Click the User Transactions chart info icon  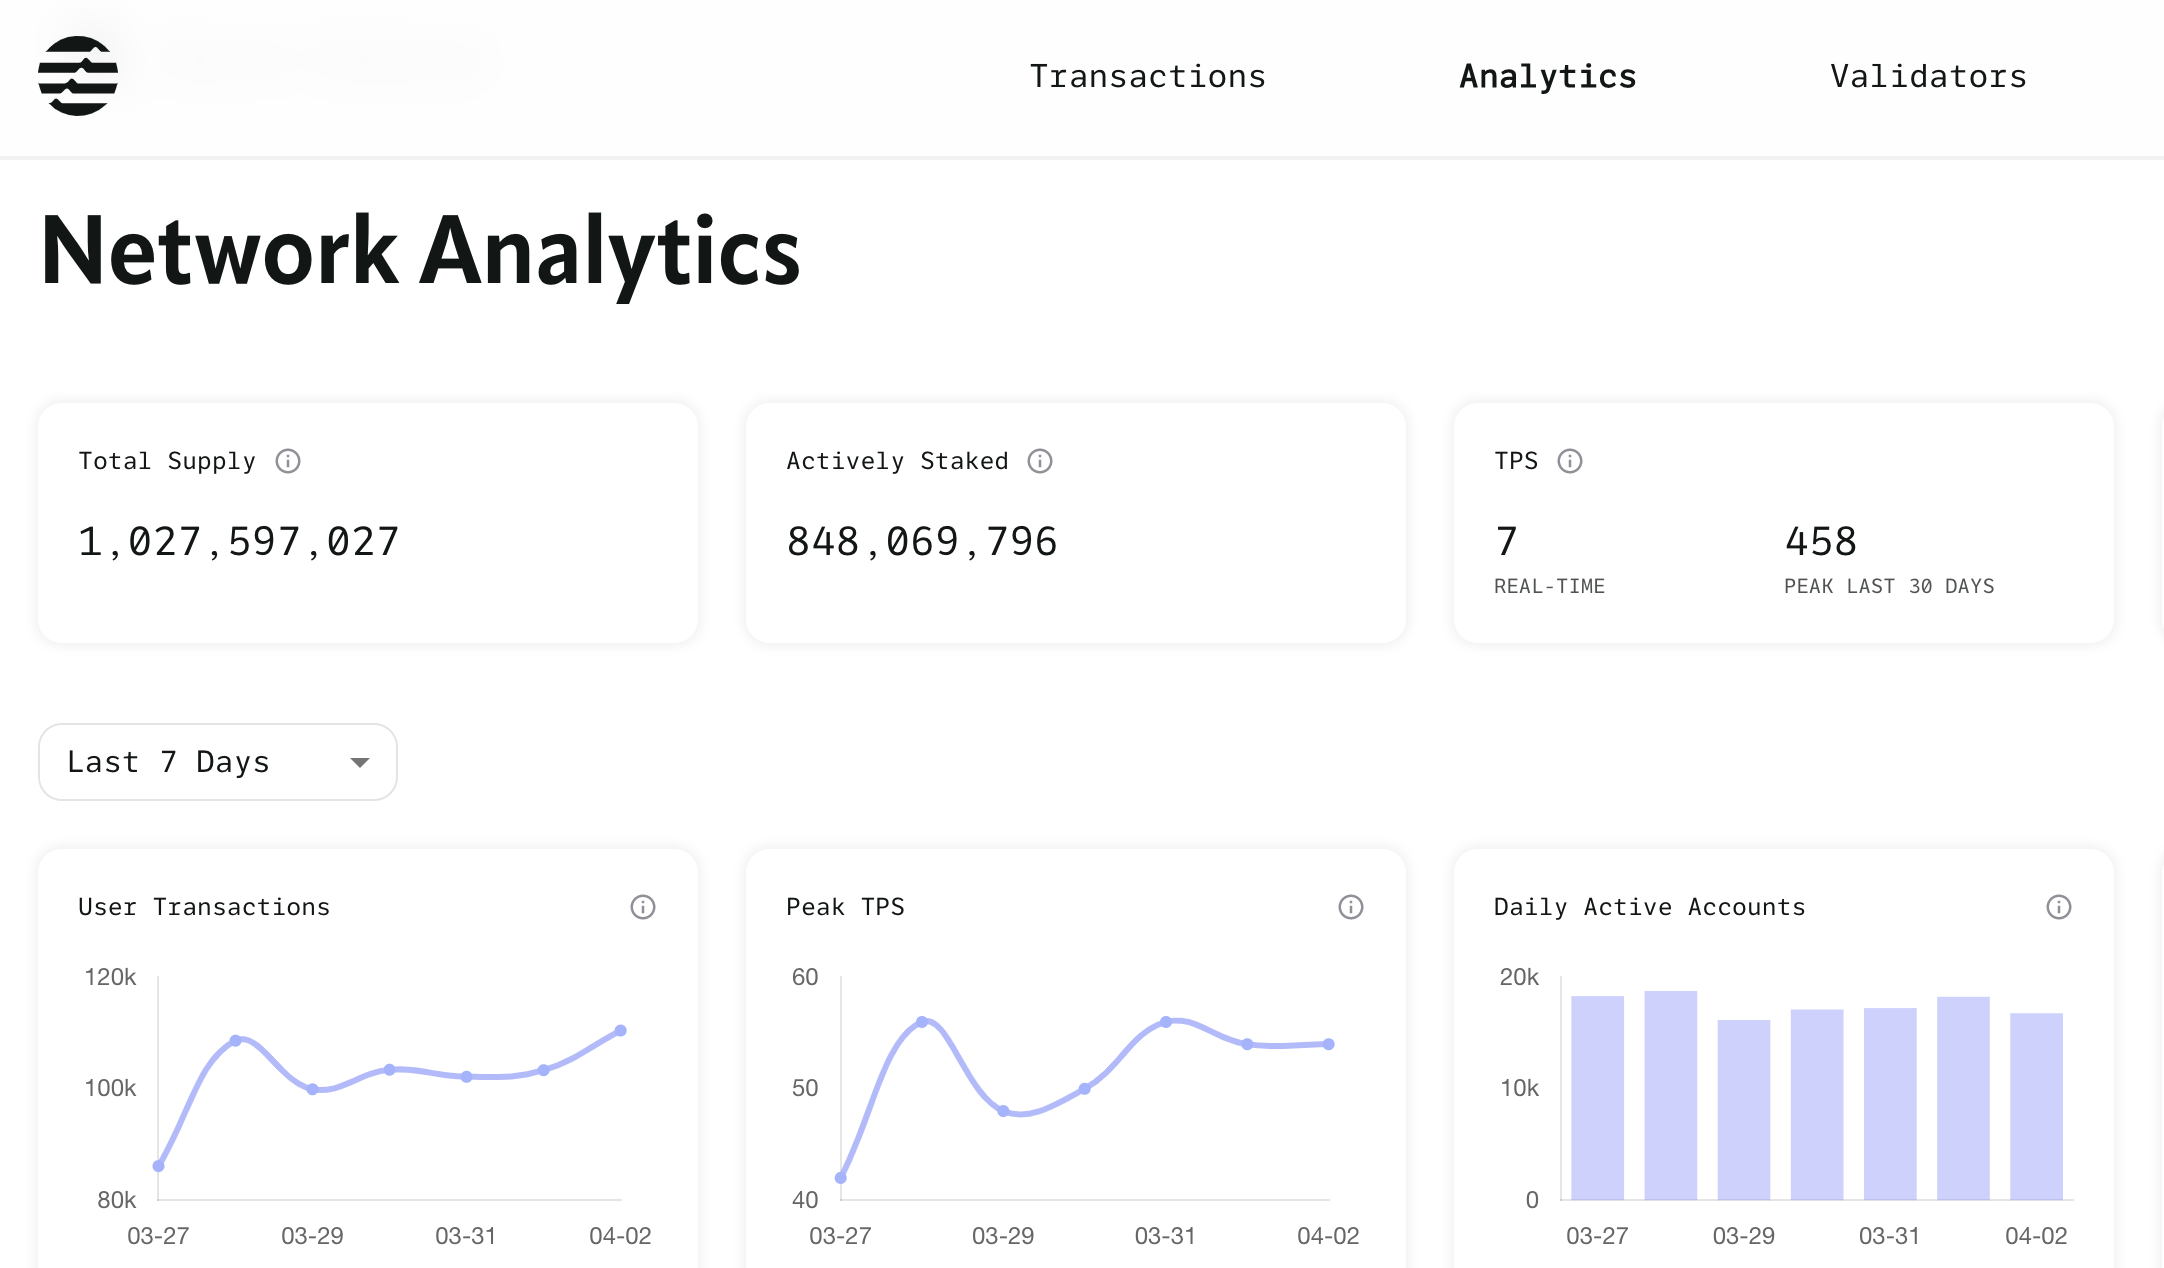point(643,907)
